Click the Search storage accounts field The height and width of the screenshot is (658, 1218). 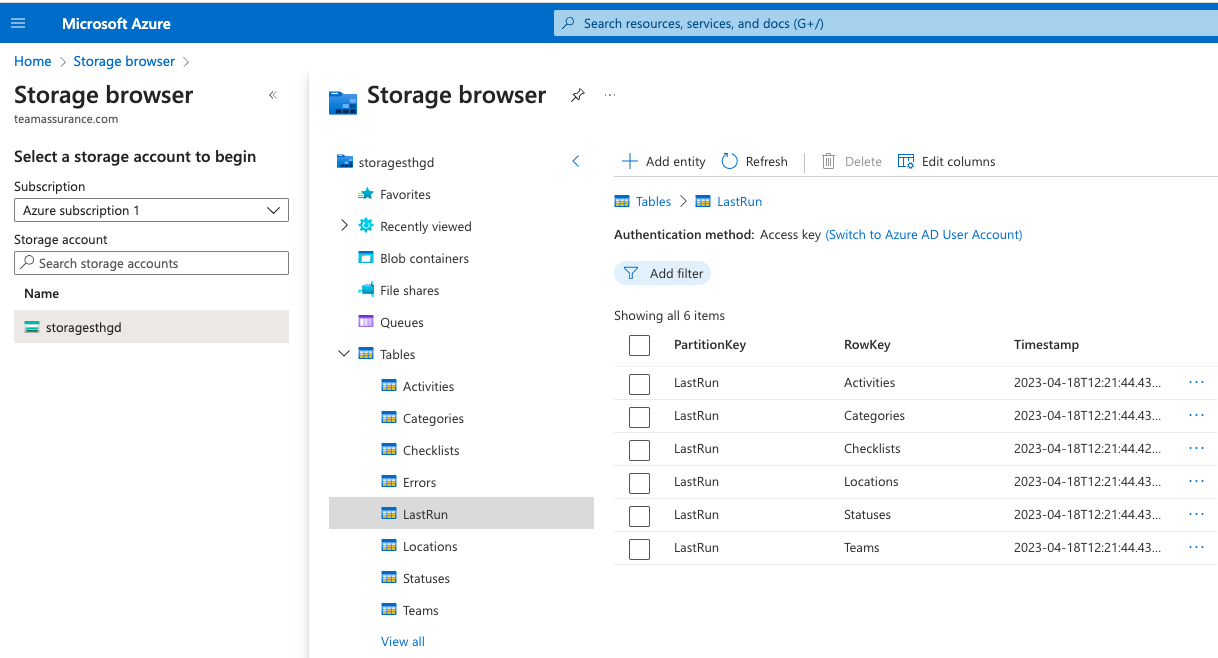tap(151, 263)
